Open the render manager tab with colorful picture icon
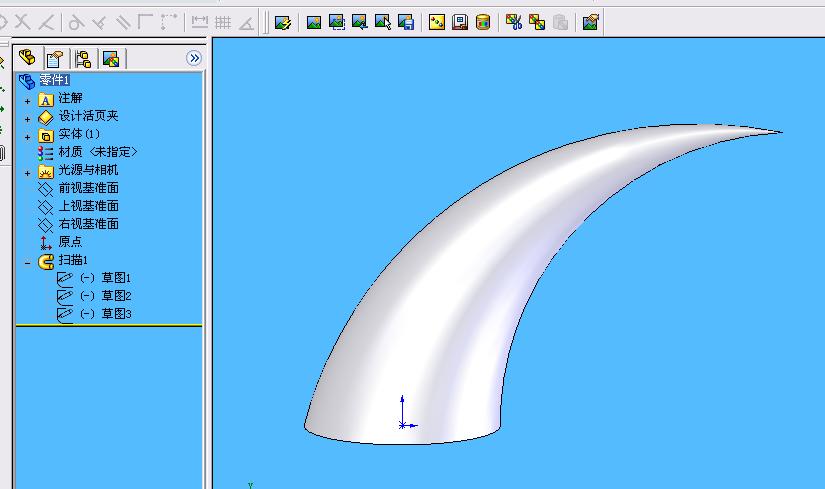Viewport: 825px width, 489px height. [111, 58]
